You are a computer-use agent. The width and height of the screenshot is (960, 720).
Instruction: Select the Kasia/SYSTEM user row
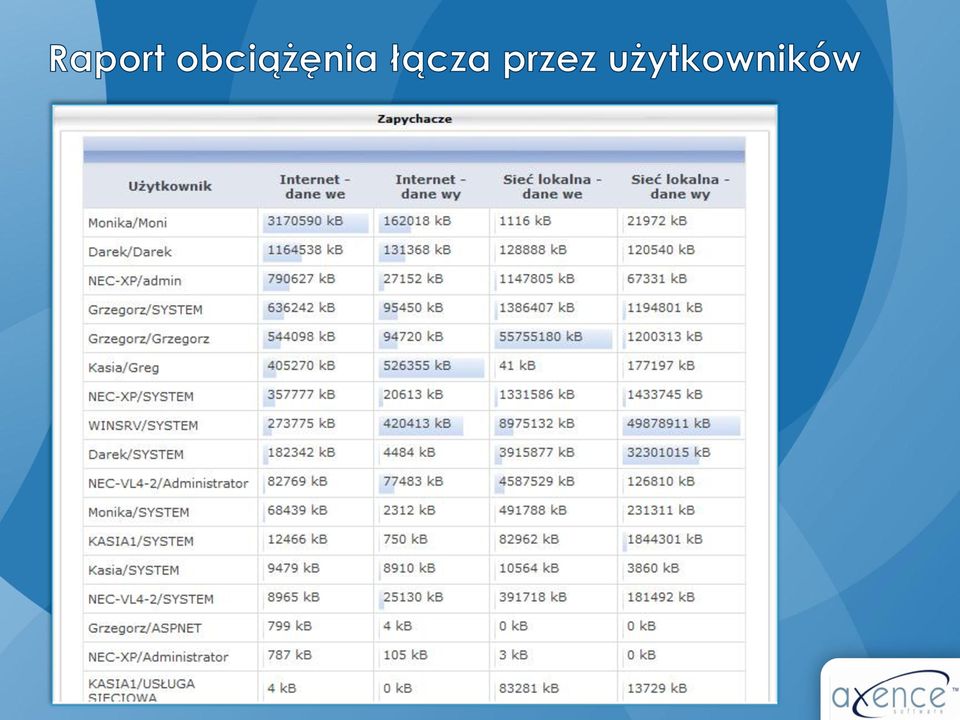point(414,570)
